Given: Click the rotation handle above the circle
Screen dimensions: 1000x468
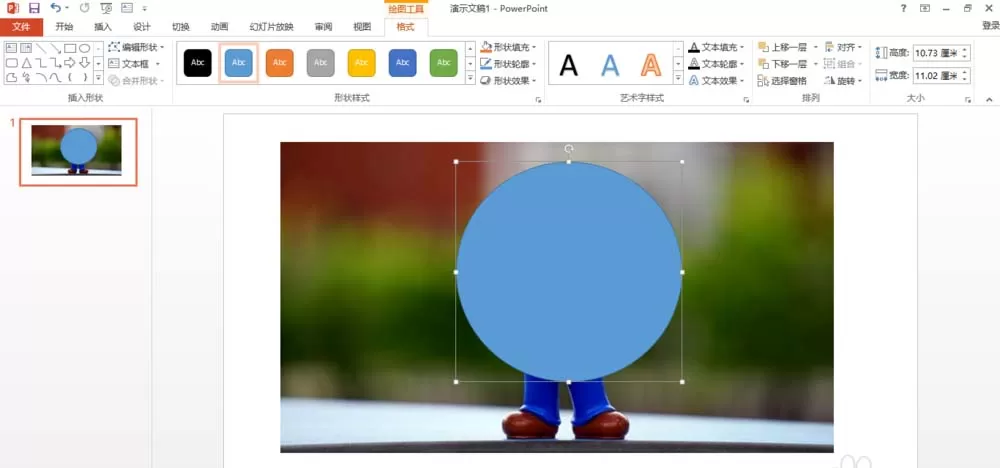Looking at the screenshot, I should coord(569,149).
